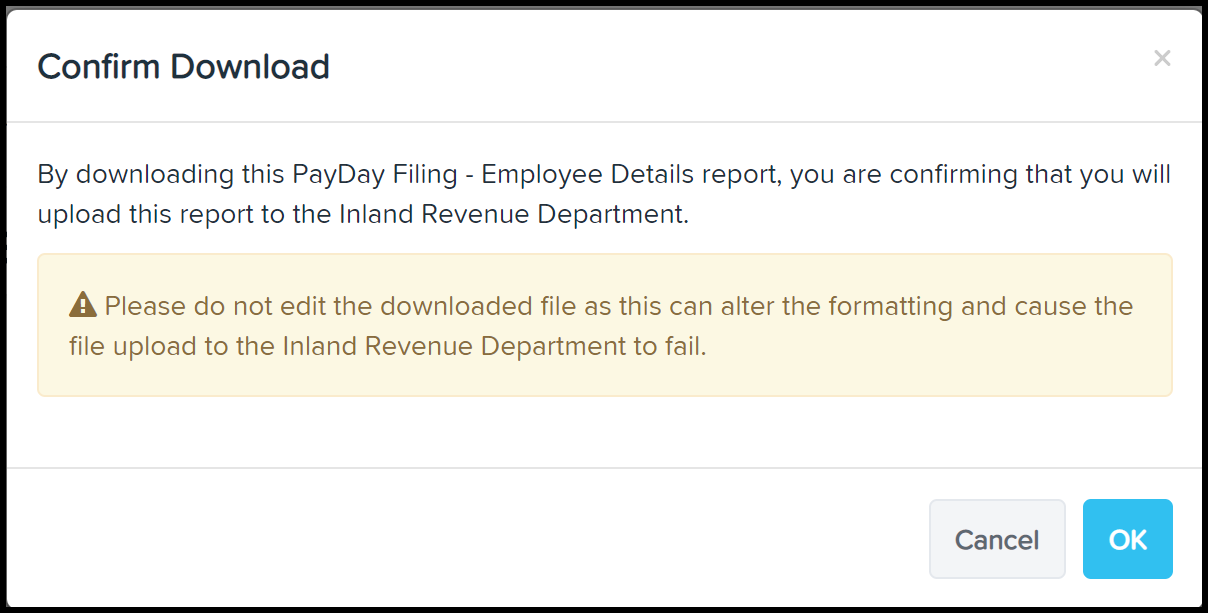
Task: Click the "PayDay Filing - Employee Details" report name
Action: click(535, 175)
